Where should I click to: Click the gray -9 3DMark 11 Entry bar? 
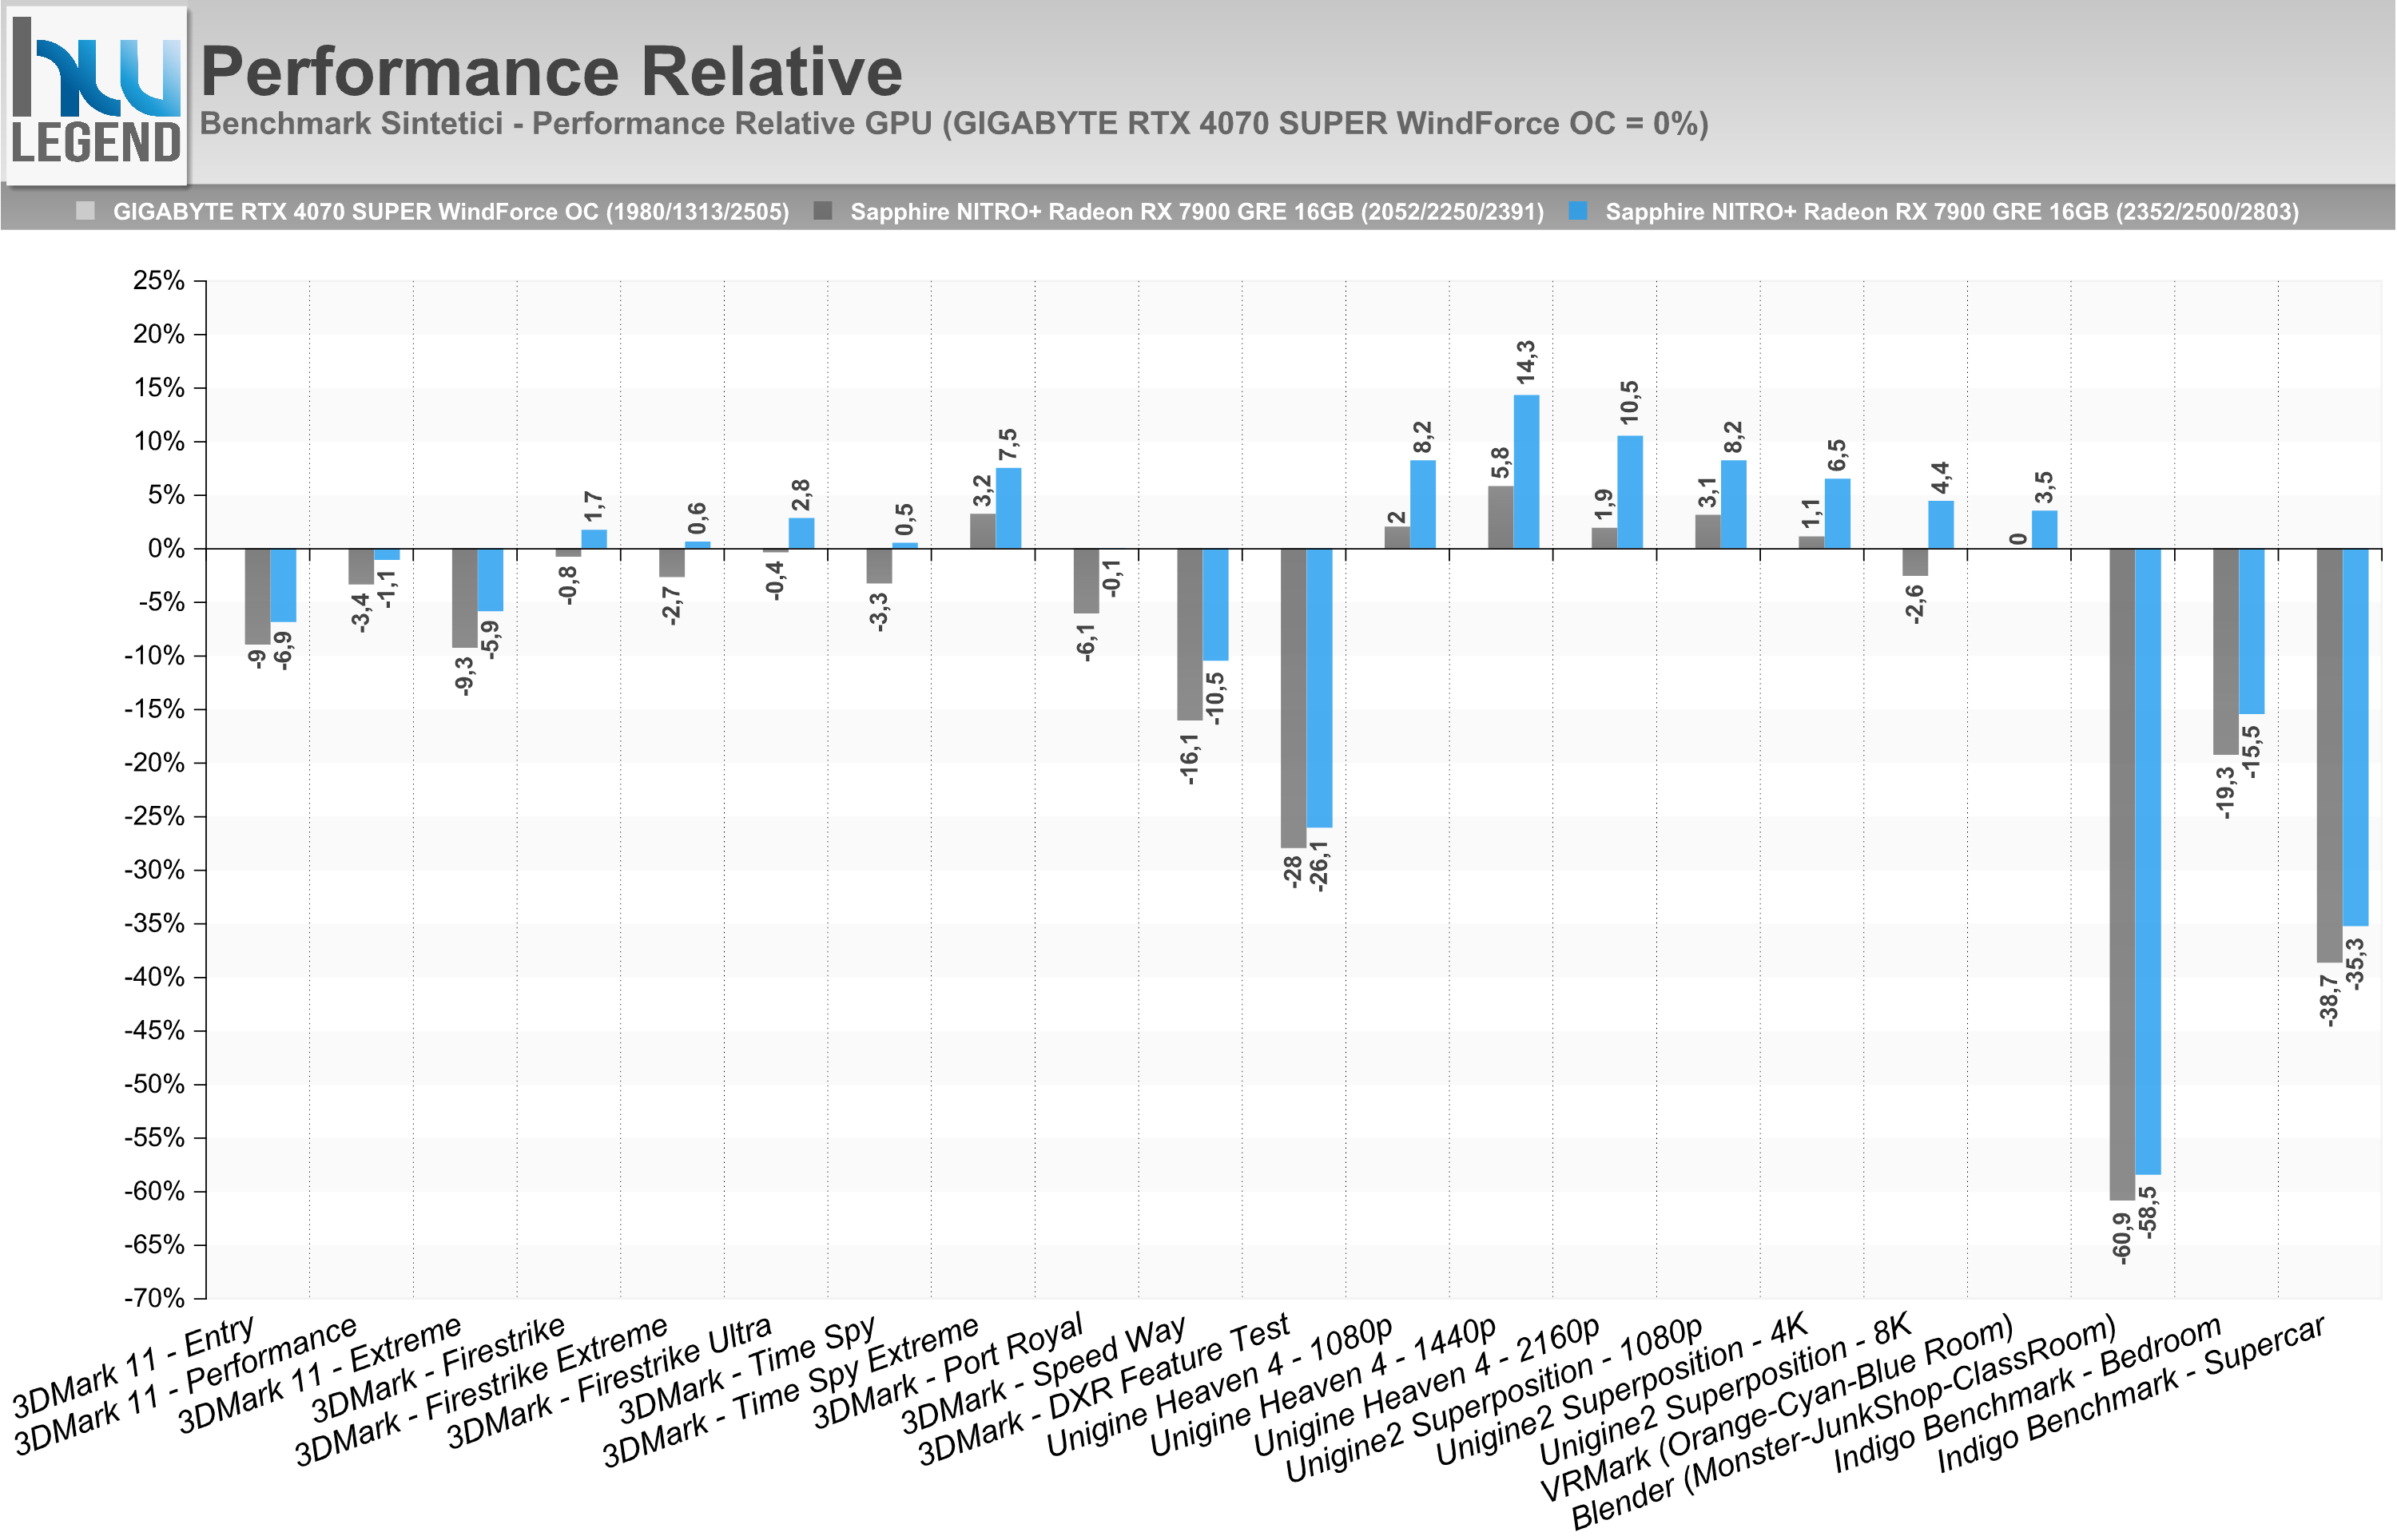coord(257,596)
